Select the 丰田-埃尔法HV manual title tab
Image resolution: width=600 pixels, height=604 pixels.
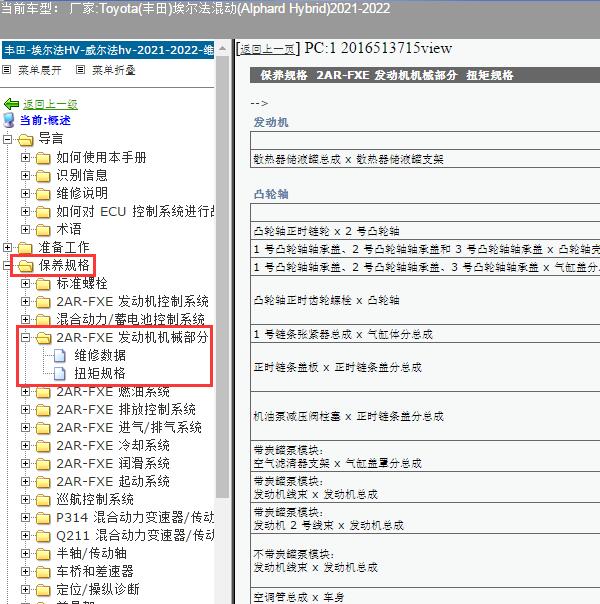click(108, 50)
